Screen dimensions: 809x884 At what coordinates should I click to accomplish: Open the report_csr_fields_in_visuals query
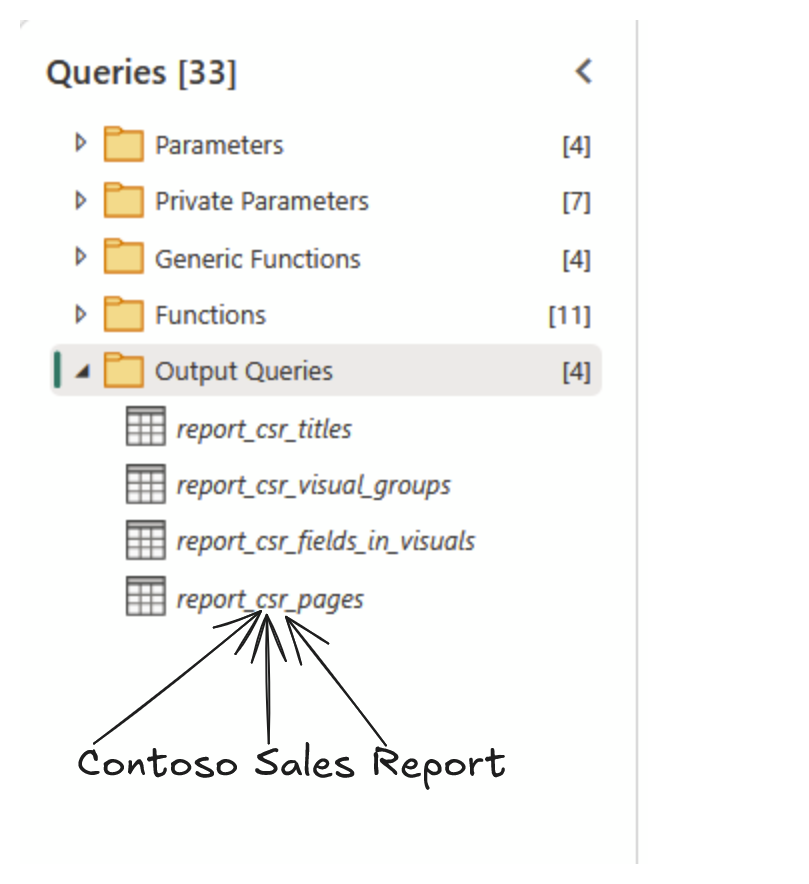pyautogui.click(x=325, y=542)
